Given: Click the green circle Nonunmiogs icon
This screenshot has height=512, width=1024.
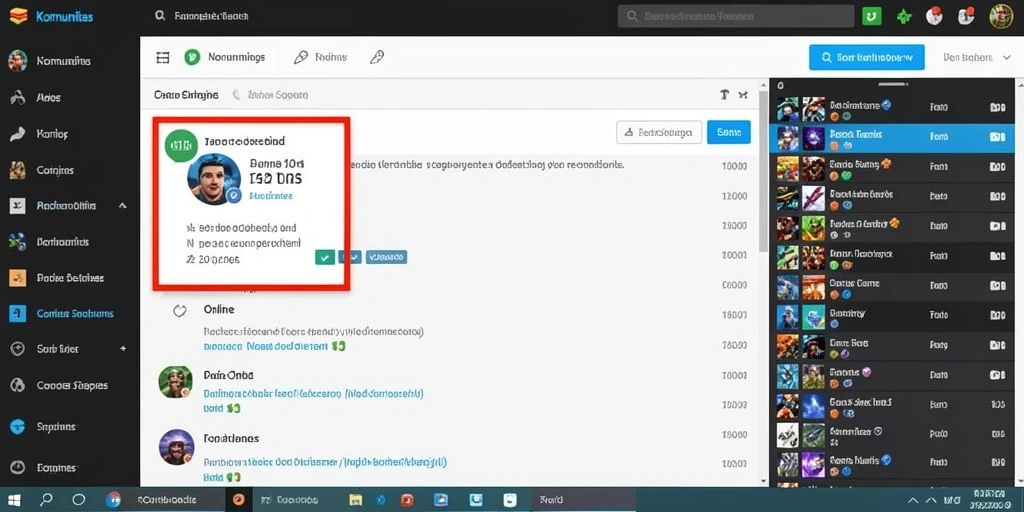Looking at the screenshot, I should [192, 57].
